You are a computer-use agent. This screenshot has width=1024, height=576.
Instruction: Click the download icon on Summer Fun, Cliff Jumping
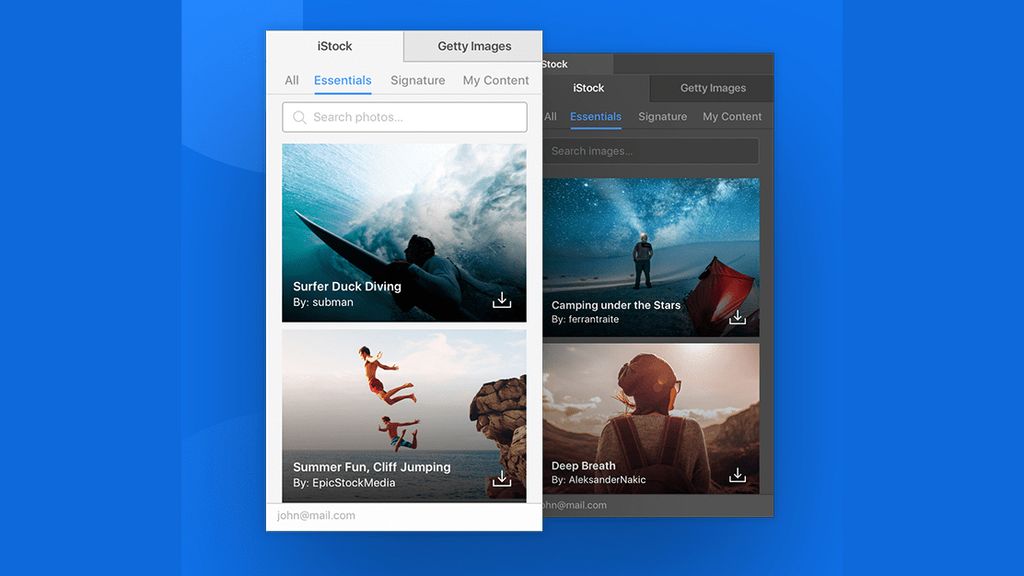501,478
